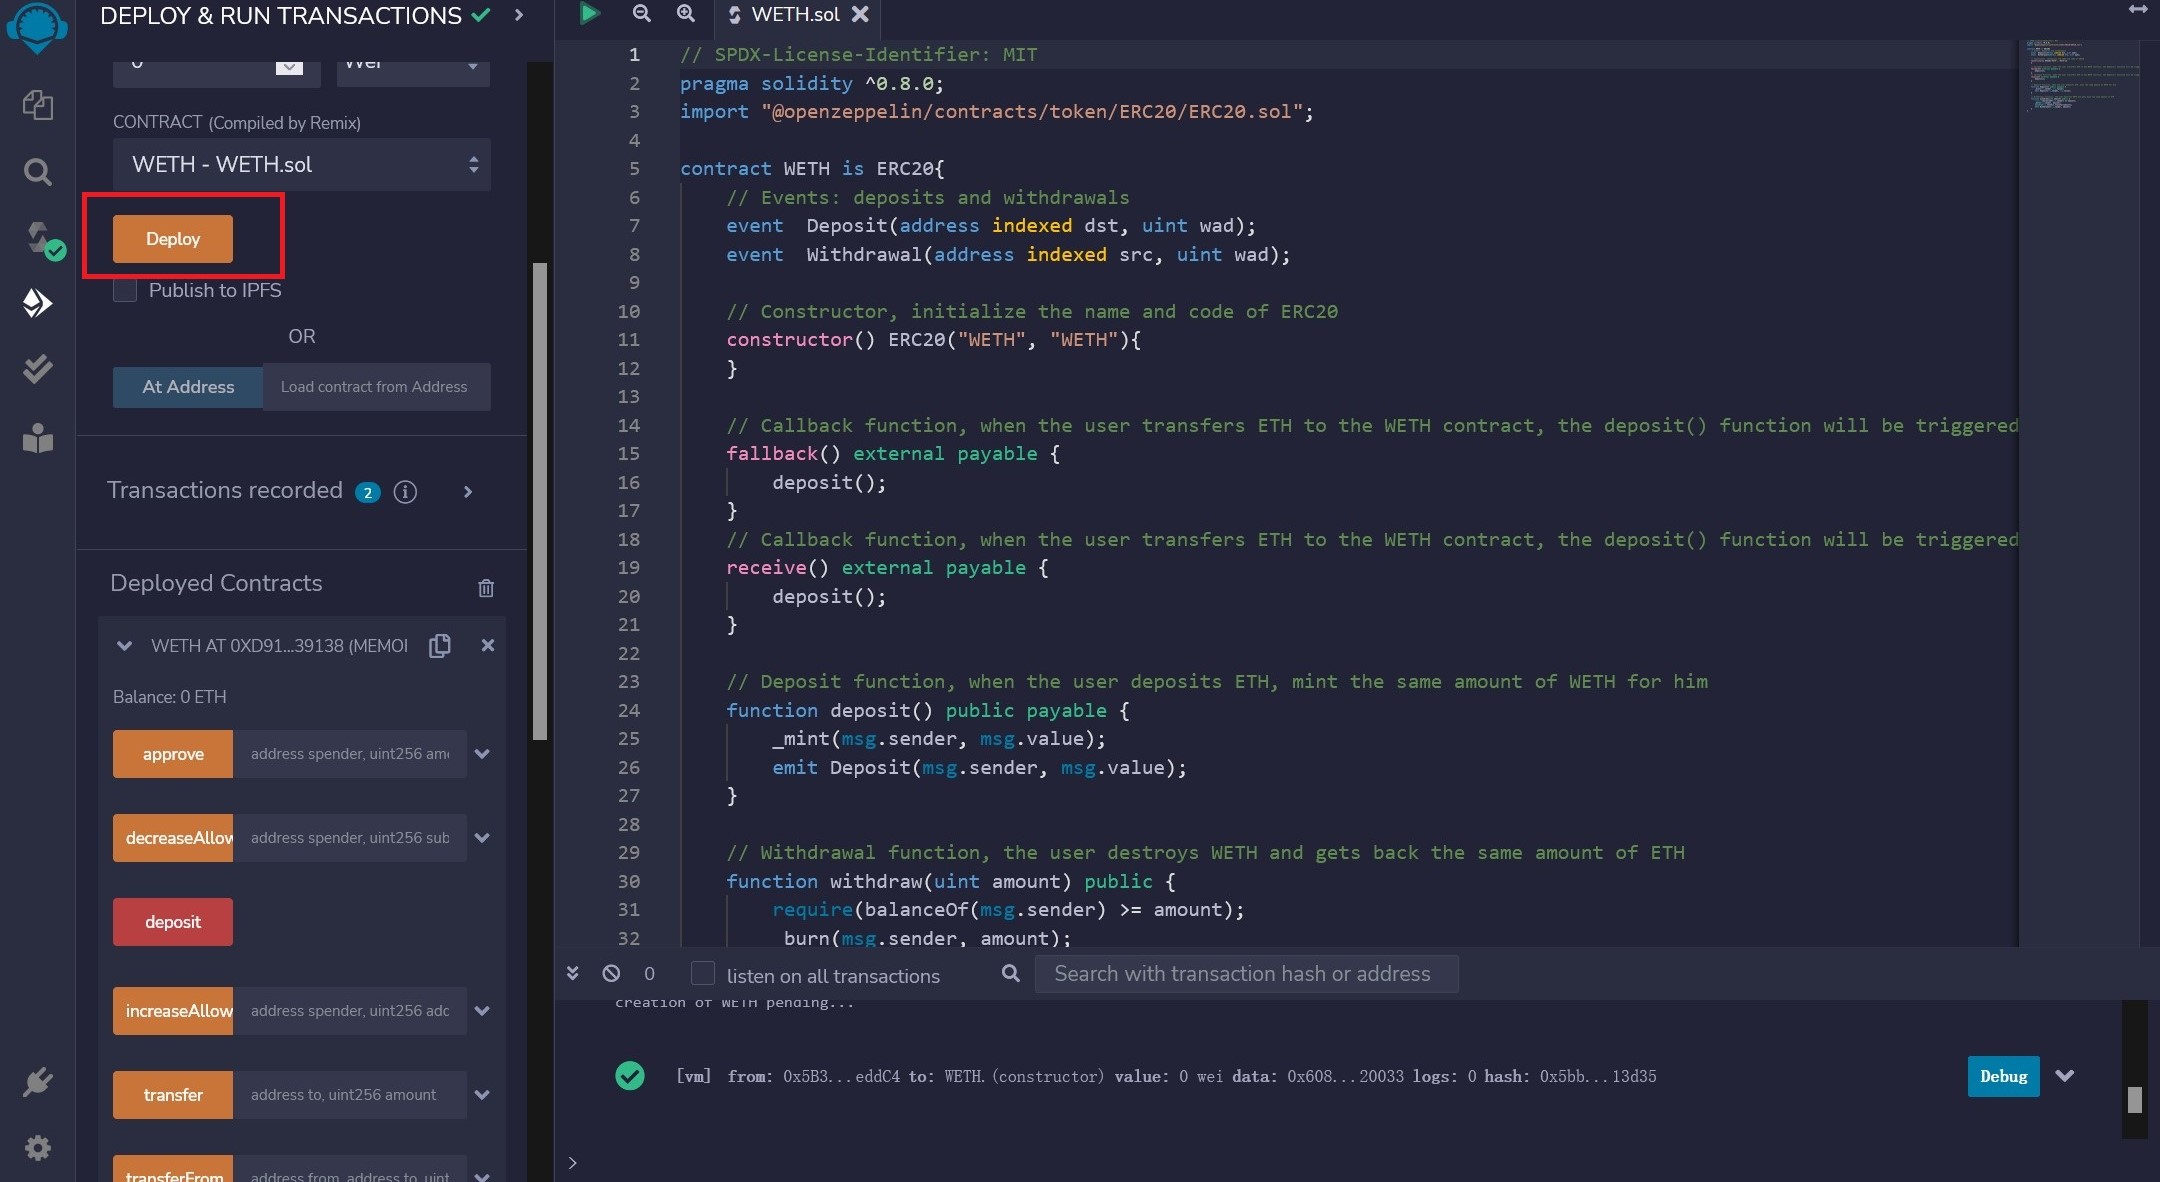Click Debug on the transaction log
This screenshot has height=1182, width=2160.
2003,1077
